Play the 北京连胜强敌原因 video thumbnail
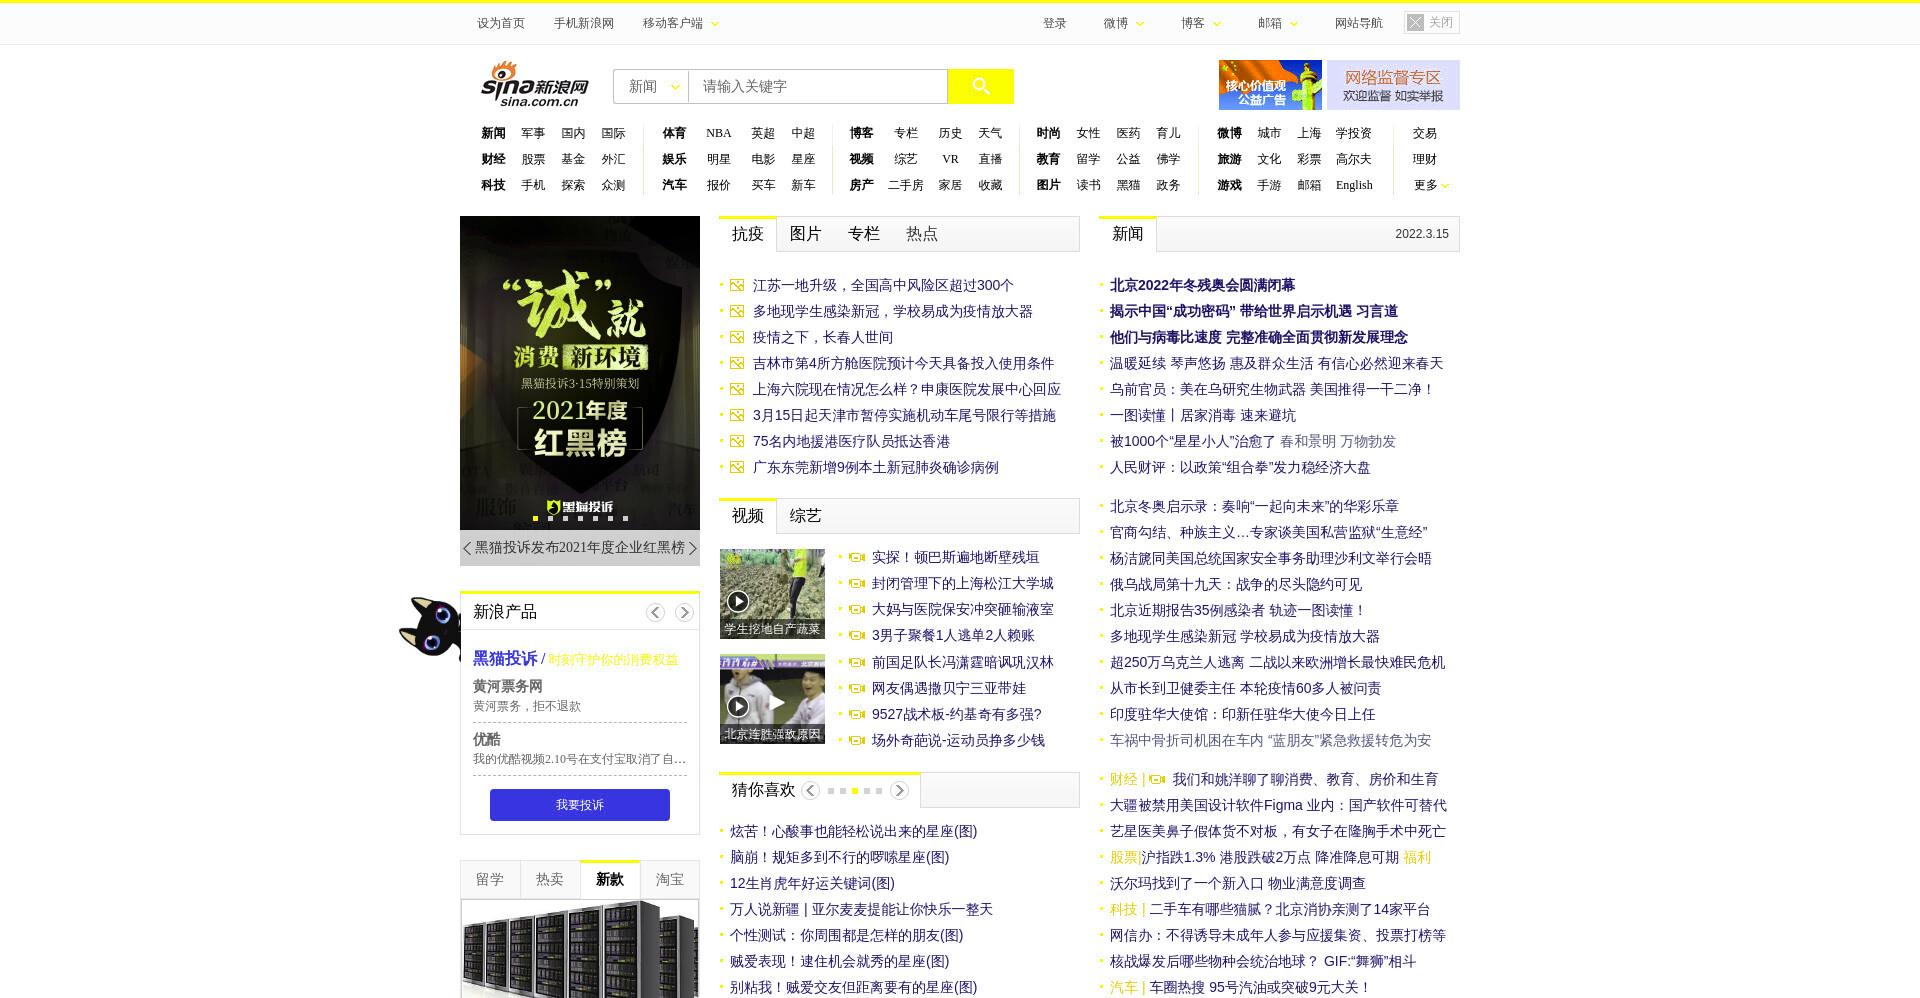Screen dimensions: 1920x998 coord(772,699)
